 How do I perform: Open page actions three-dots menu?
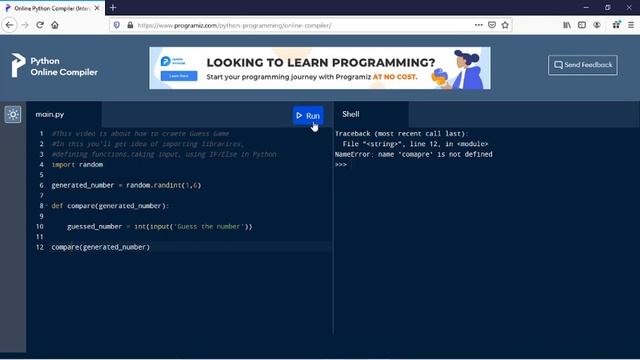point(478,25)
